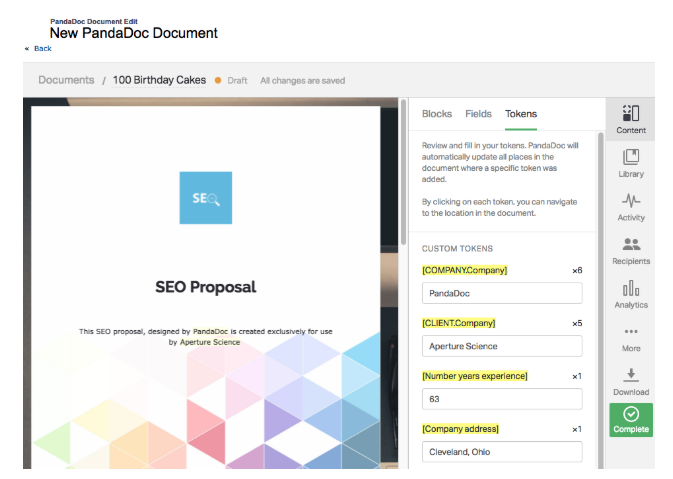Switch to the Fields tab
This screenshot has height=479, width=673.
478,114
